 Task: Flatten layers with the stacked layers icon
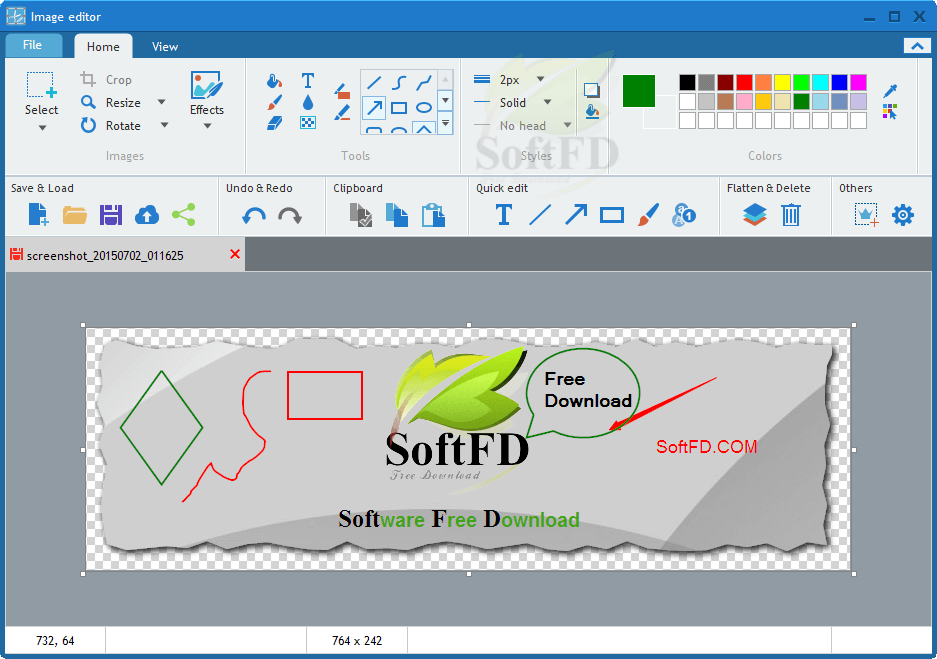tap(755, 215)
